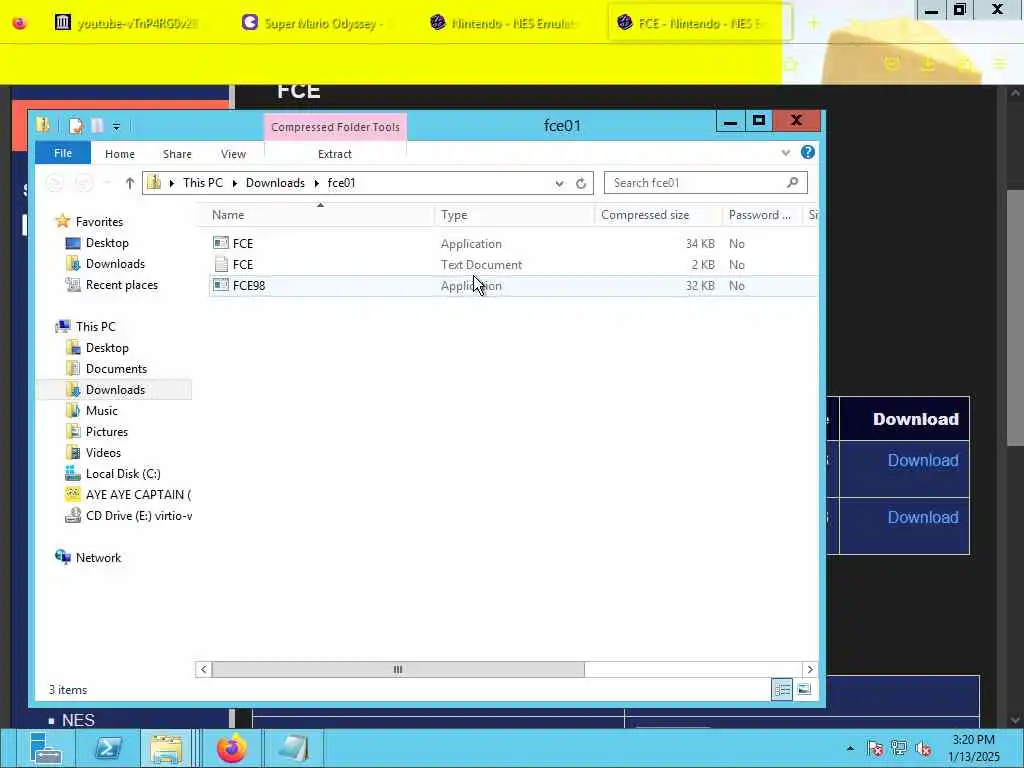Switch to the Share ribbon tab
Viewport: 1024px width, 768px height.
177,154
